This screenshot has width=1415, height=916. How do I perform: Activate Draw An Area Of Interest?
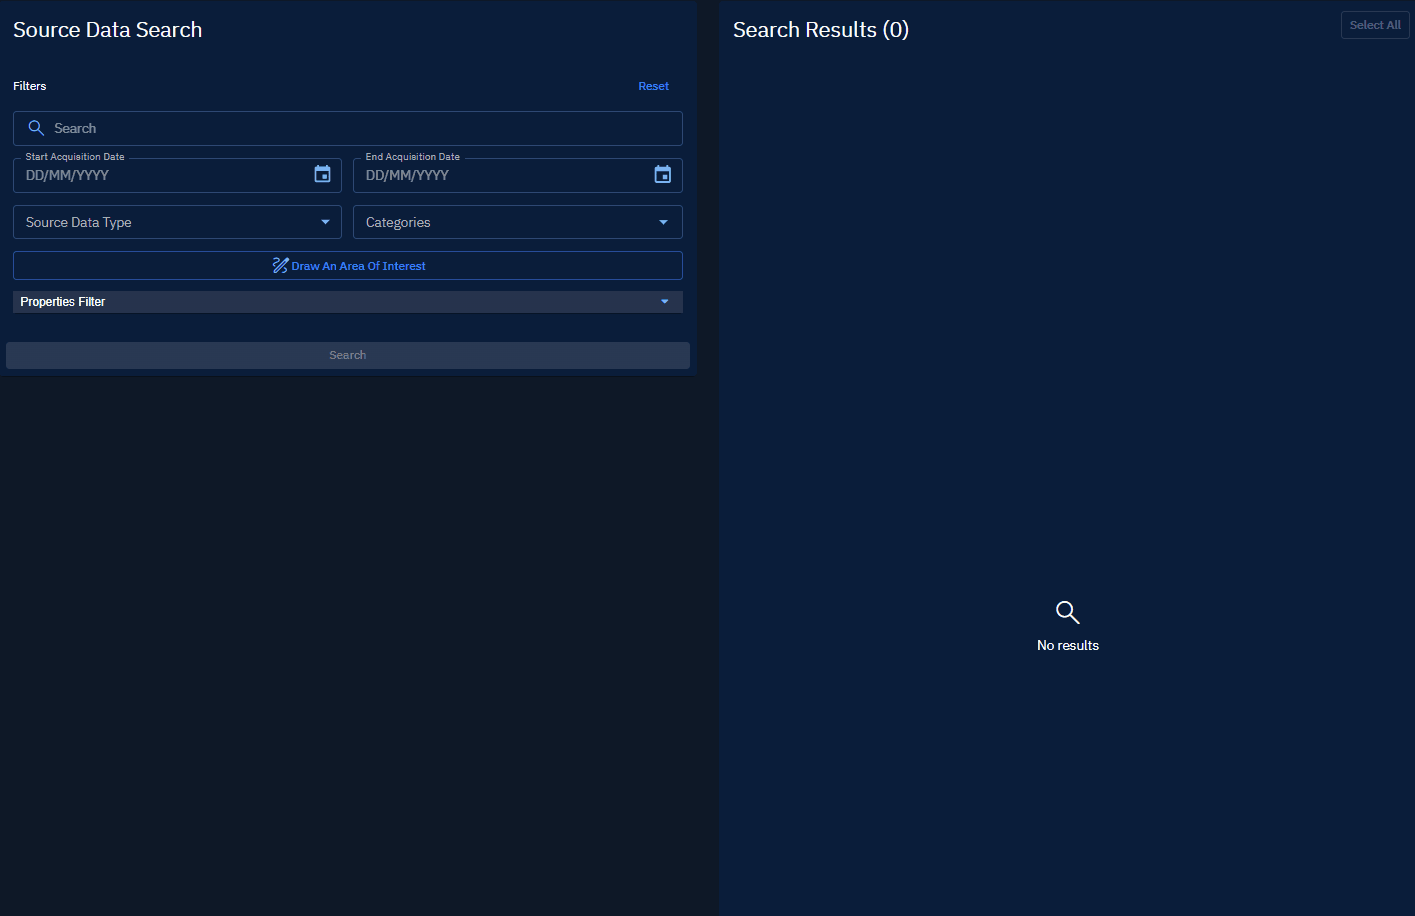pos(347,265)
